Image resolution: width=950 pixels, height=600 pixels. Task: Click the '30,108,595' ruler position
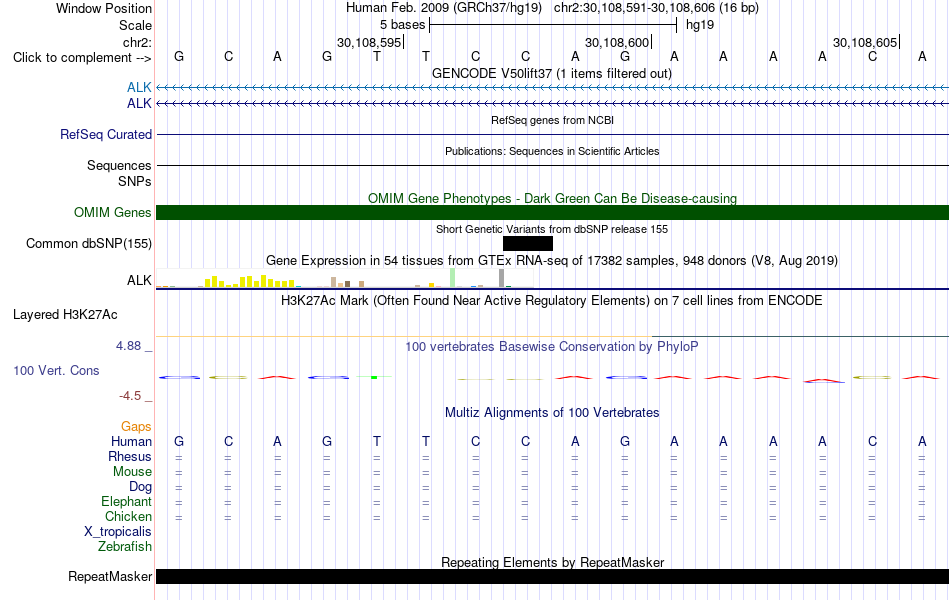coord(370,42)
